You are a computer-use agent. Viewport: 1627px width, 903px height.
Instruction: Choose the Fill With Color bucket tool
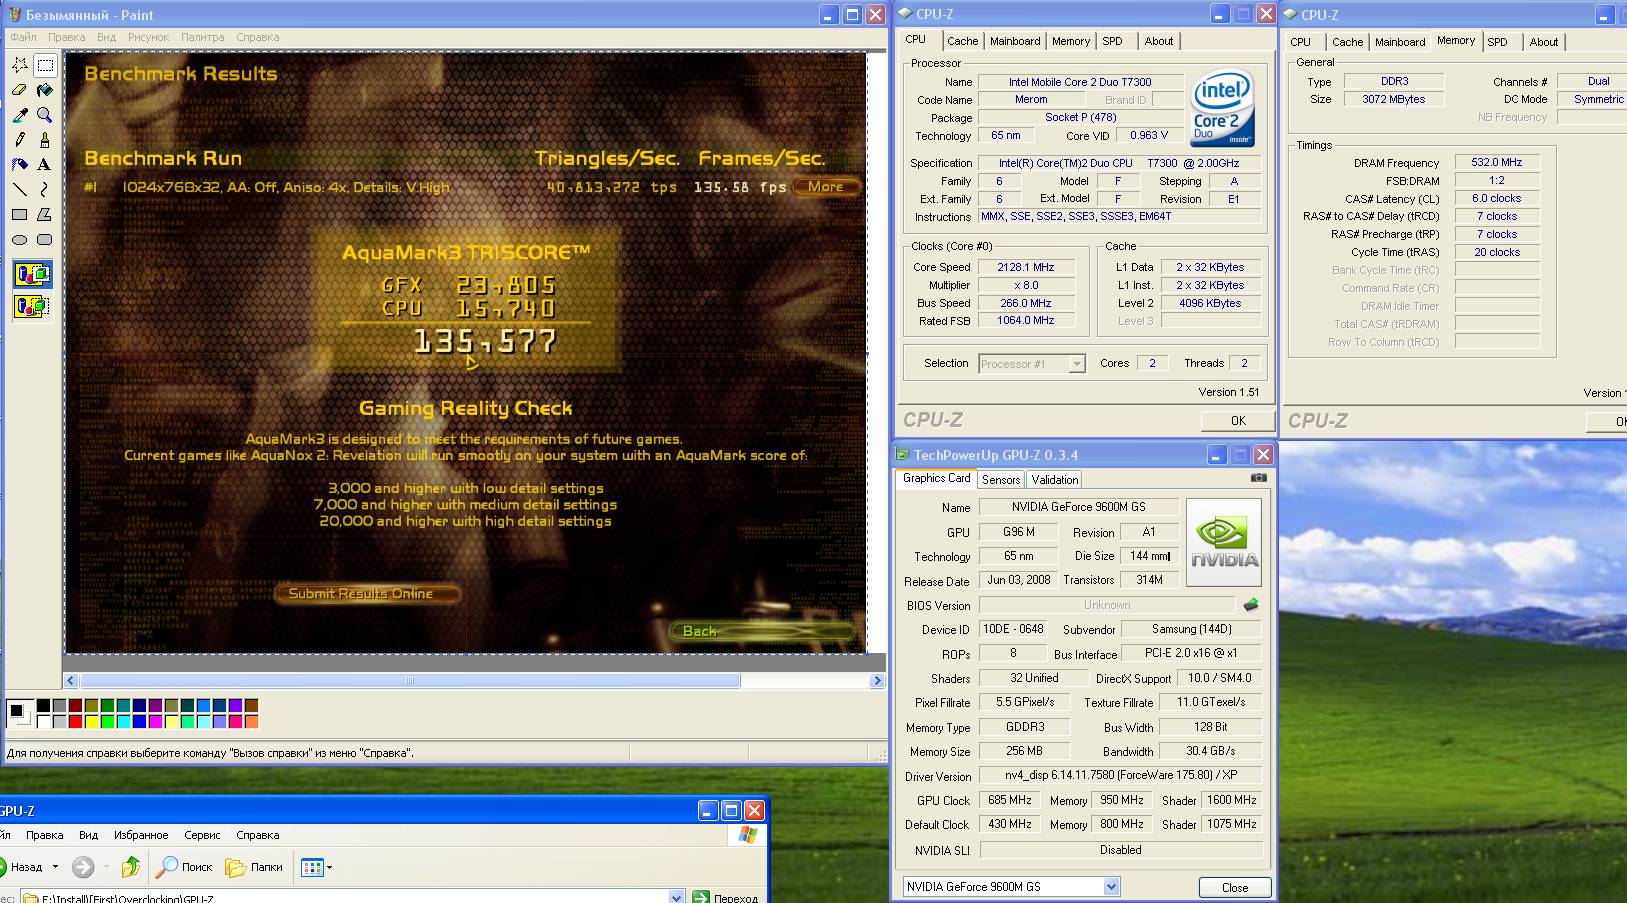[x=45, y=90]
